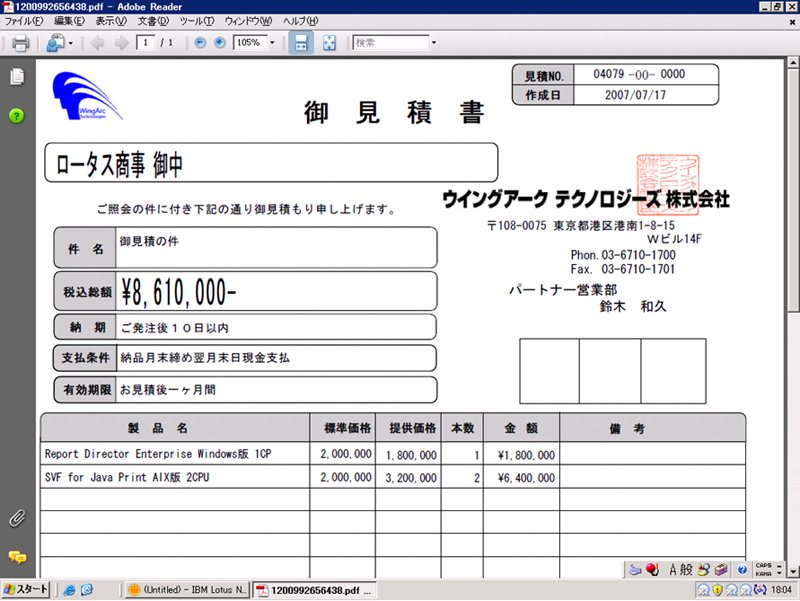Show the Attachments paperclip panel
Image resolution: width=800 pixels, height=601 pixels.
point(17,518)
